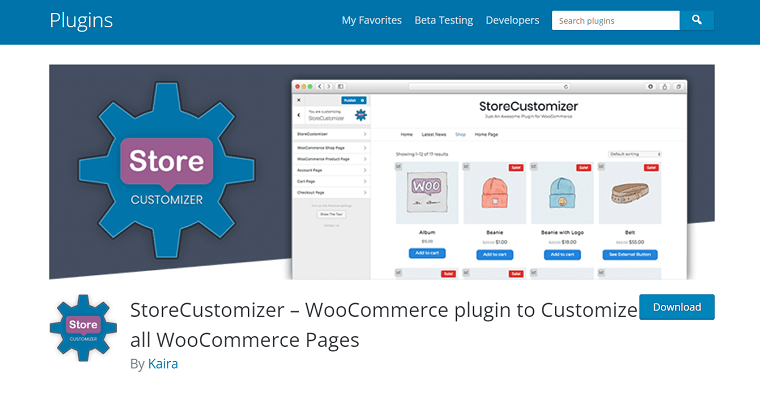Select Home Page in preview menu
The image size is (760, 395).
486,134
